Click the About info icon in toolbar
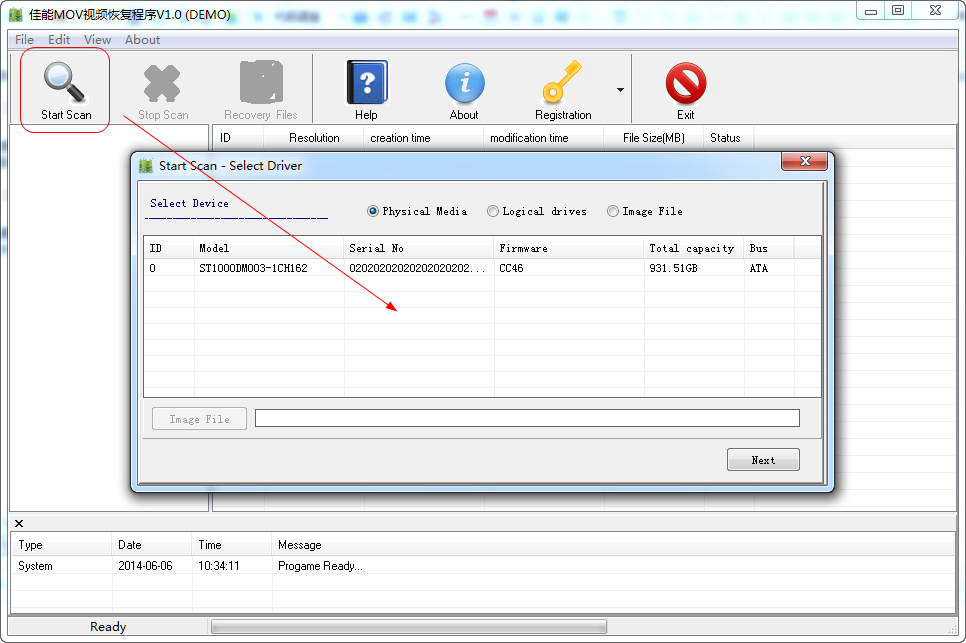 pos(465,83)
